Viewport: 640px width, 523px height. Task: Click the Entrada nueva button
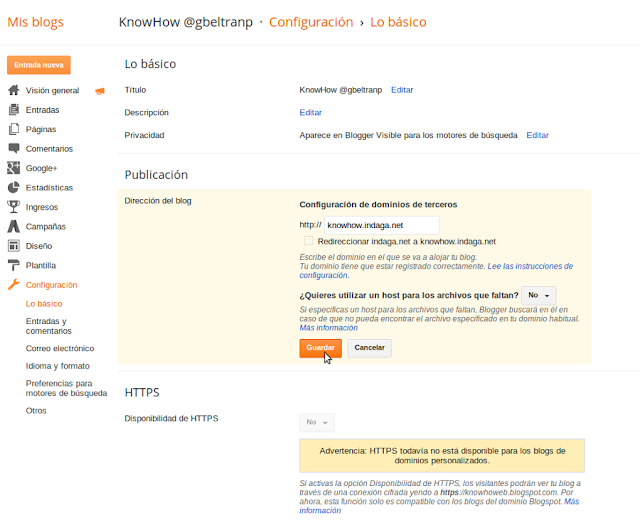39,65
